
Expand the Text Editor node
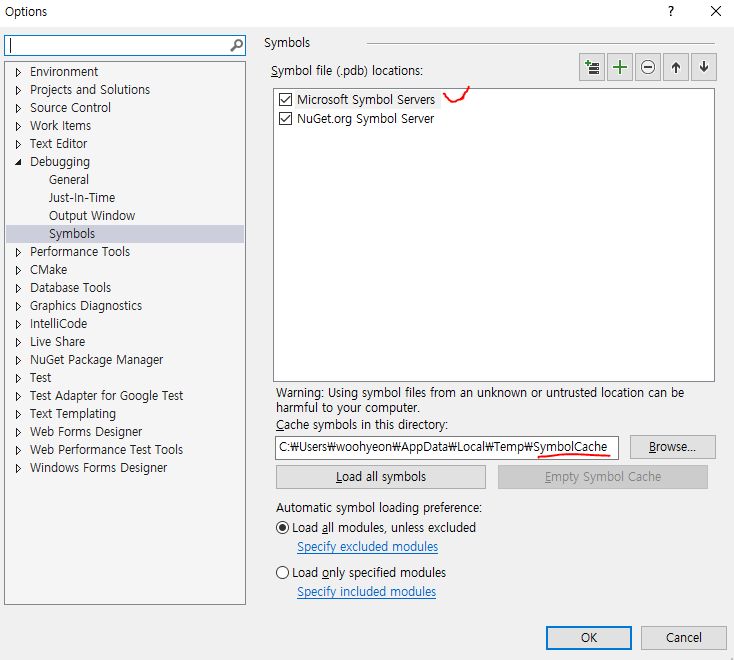click(18, 144)
